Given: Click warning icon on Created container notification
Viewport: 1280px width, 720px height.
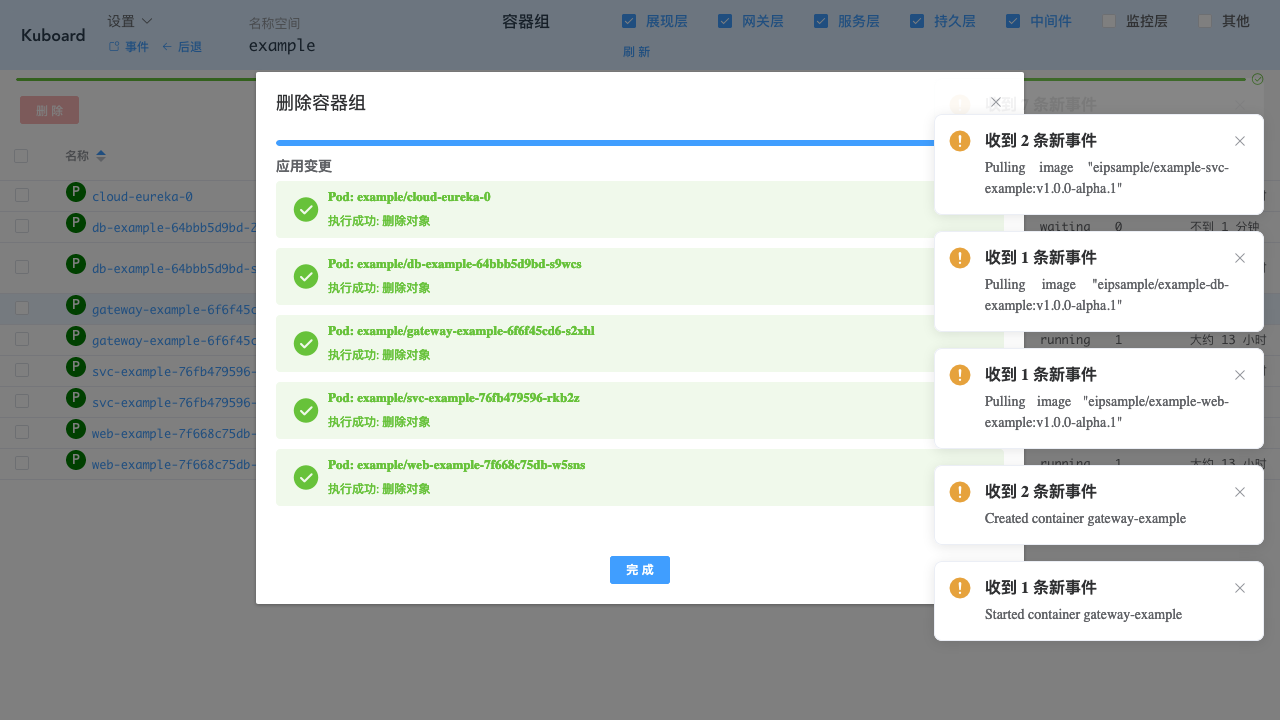Looking at the screenshot, I should point(960,492).
